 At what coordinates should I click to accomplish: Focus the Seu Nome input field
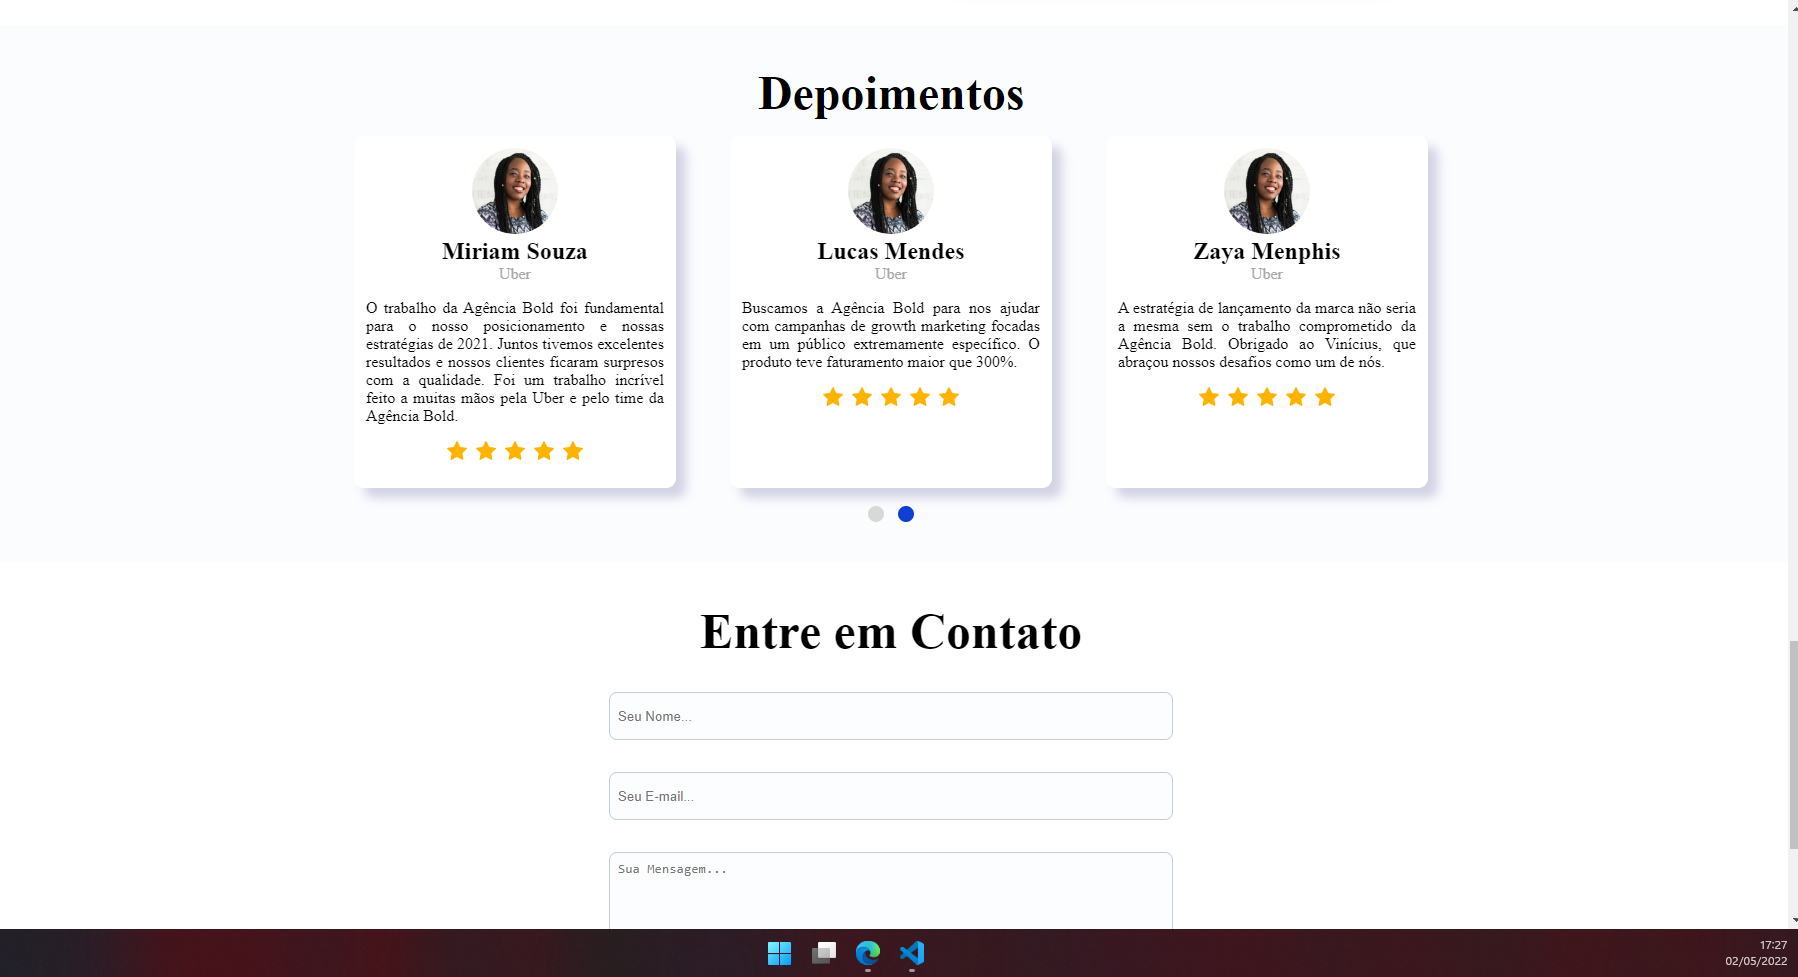889,716
